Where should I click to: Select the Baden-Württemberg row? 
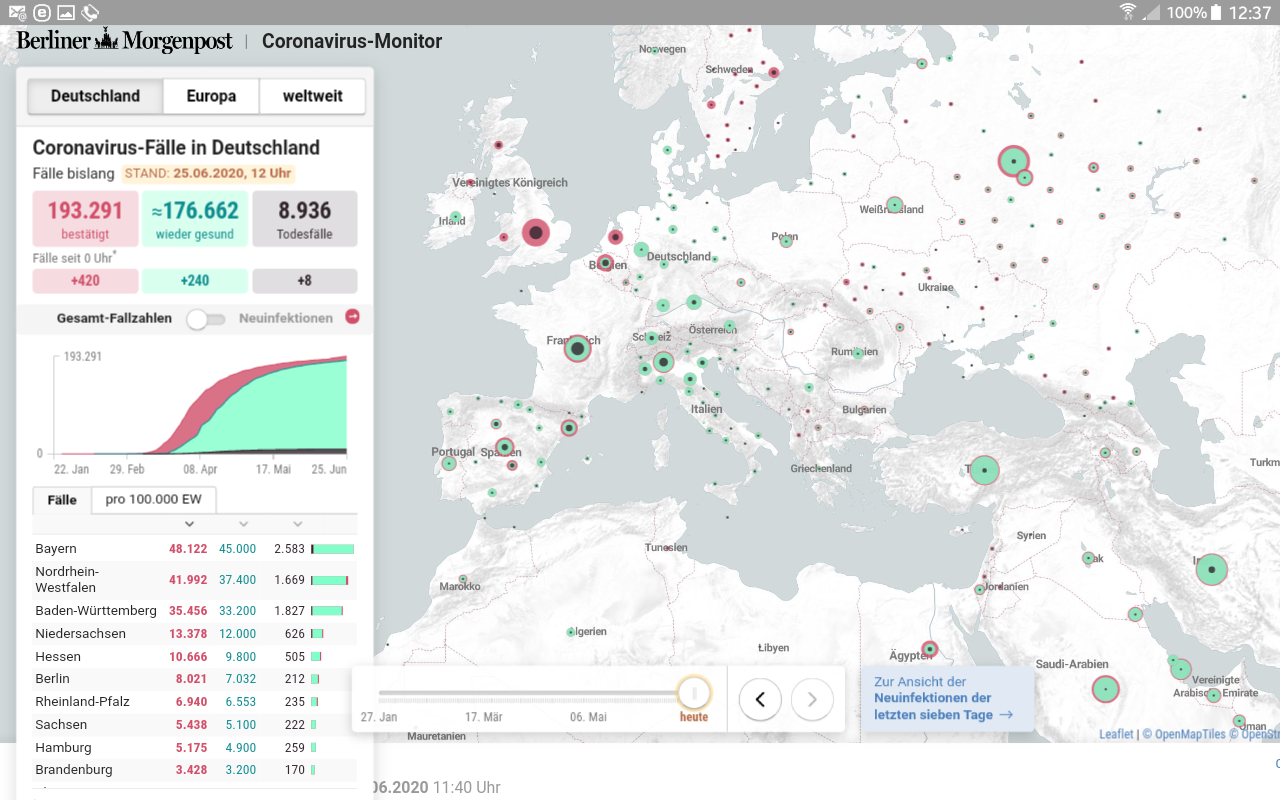click(195, 611)
